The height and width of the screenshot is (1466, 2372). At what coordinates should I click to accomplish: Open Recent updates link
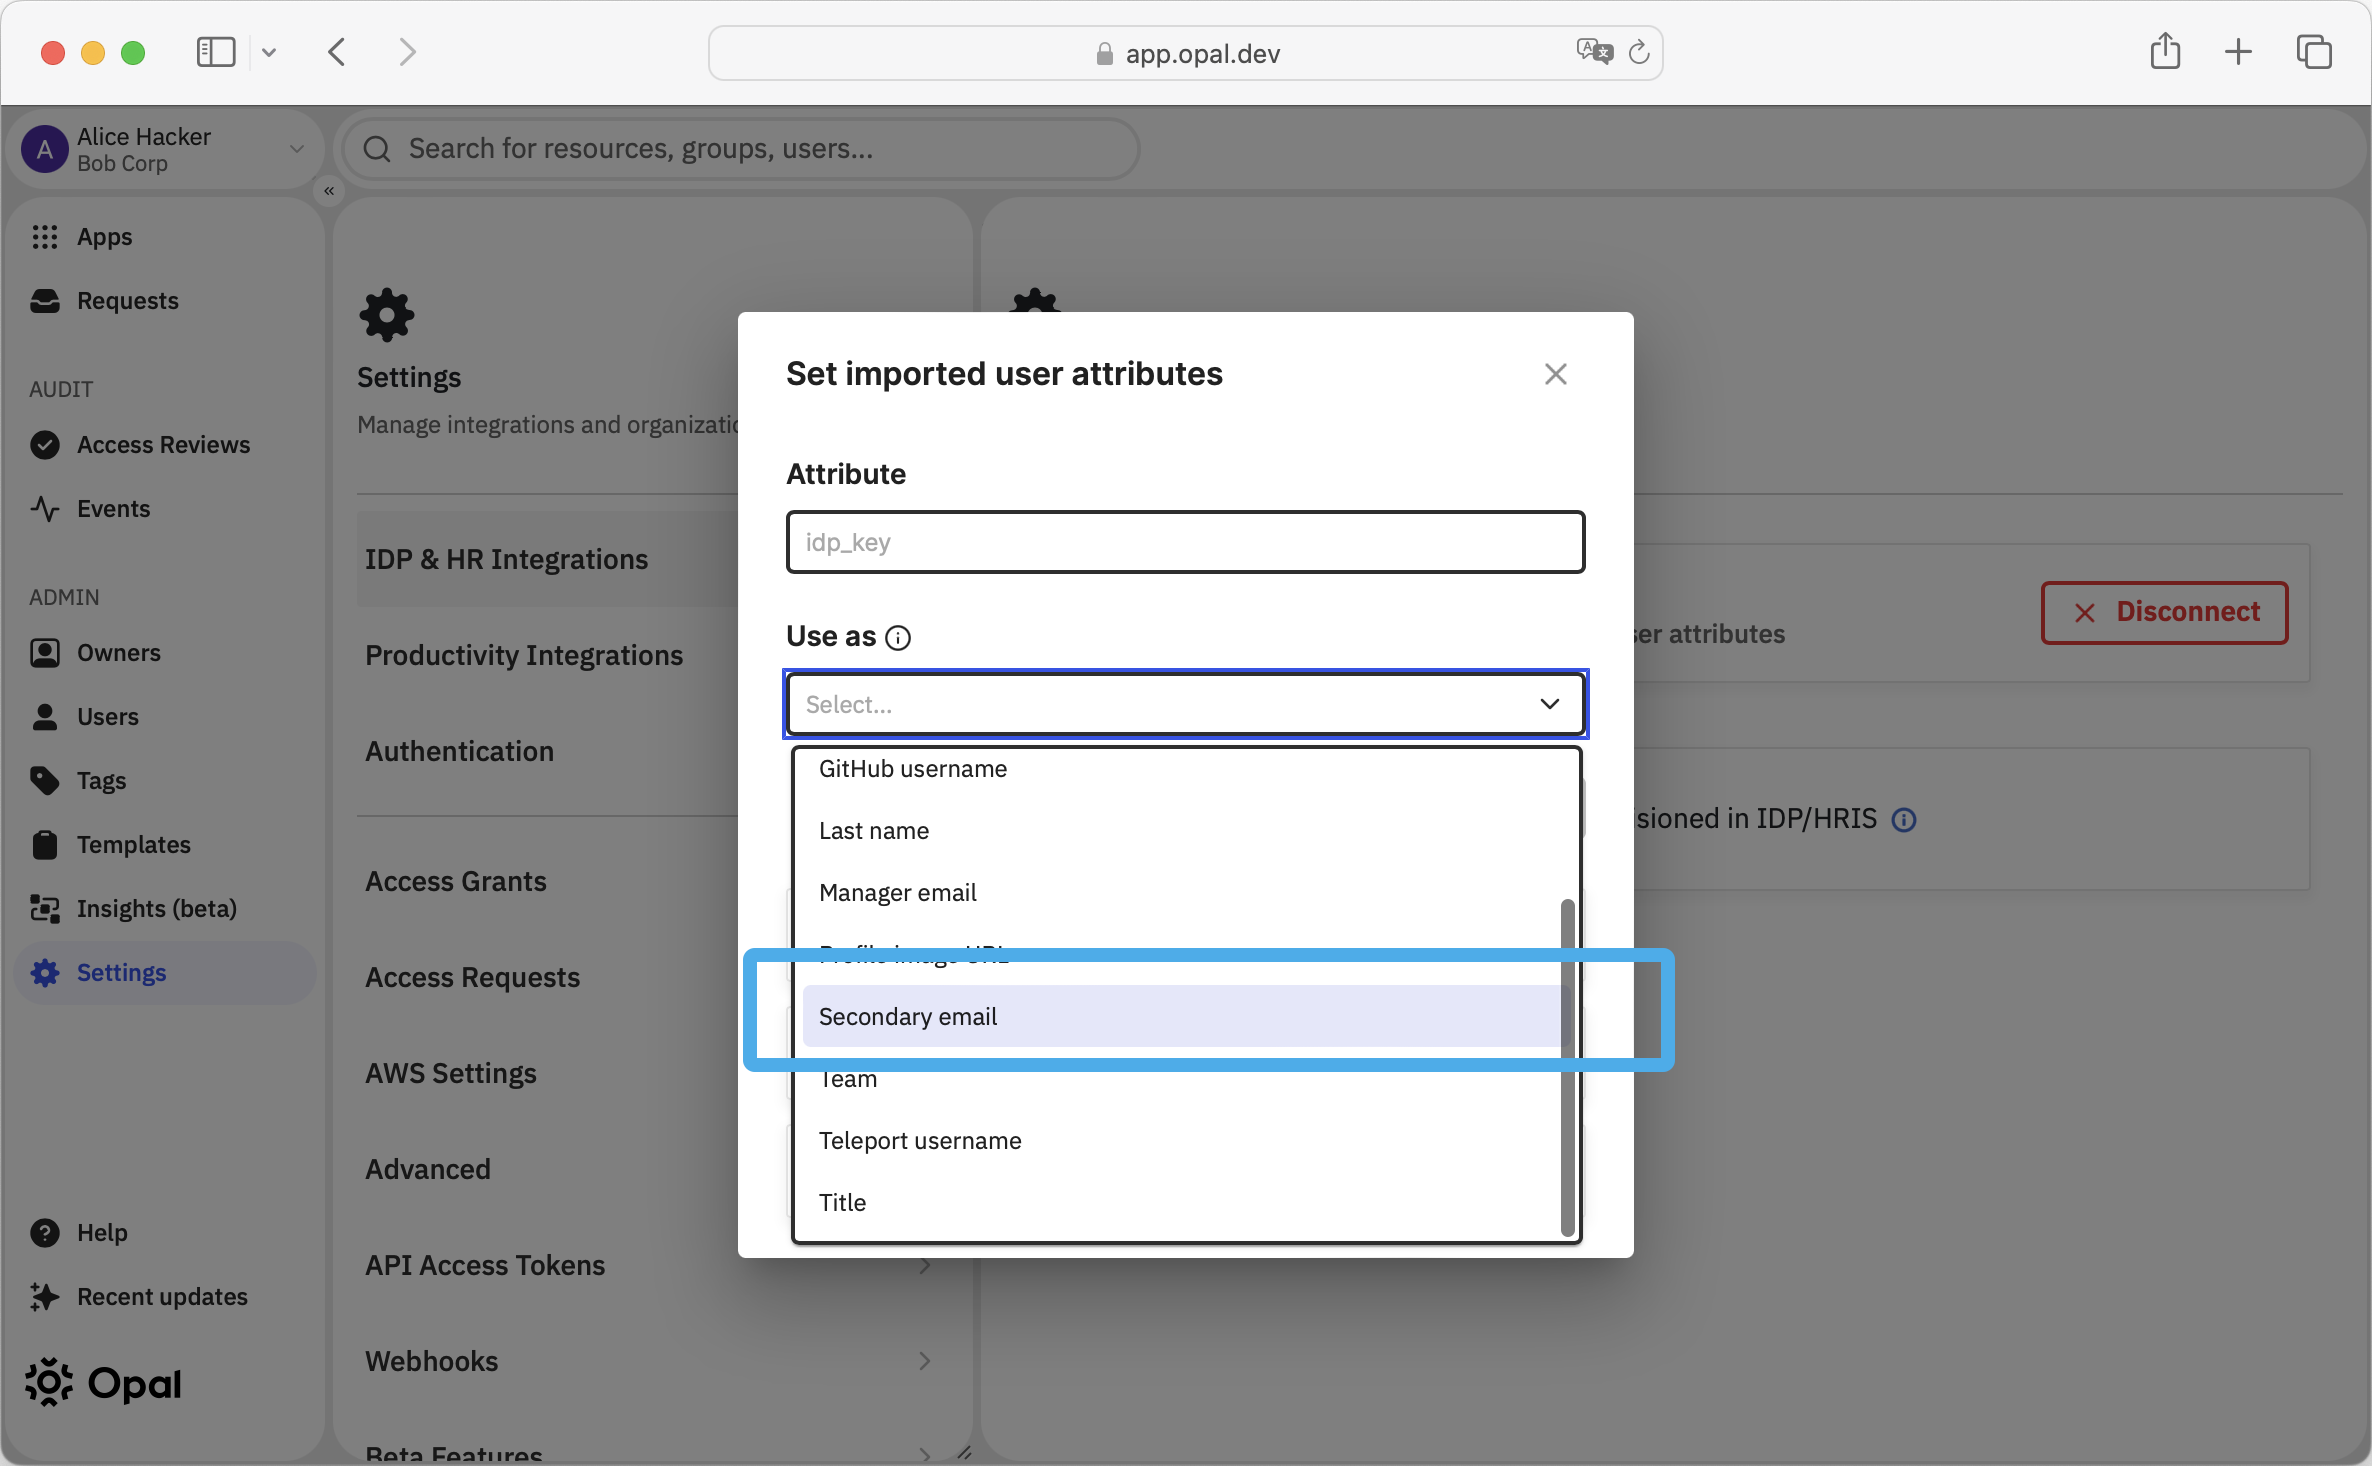coord(162,1297)
